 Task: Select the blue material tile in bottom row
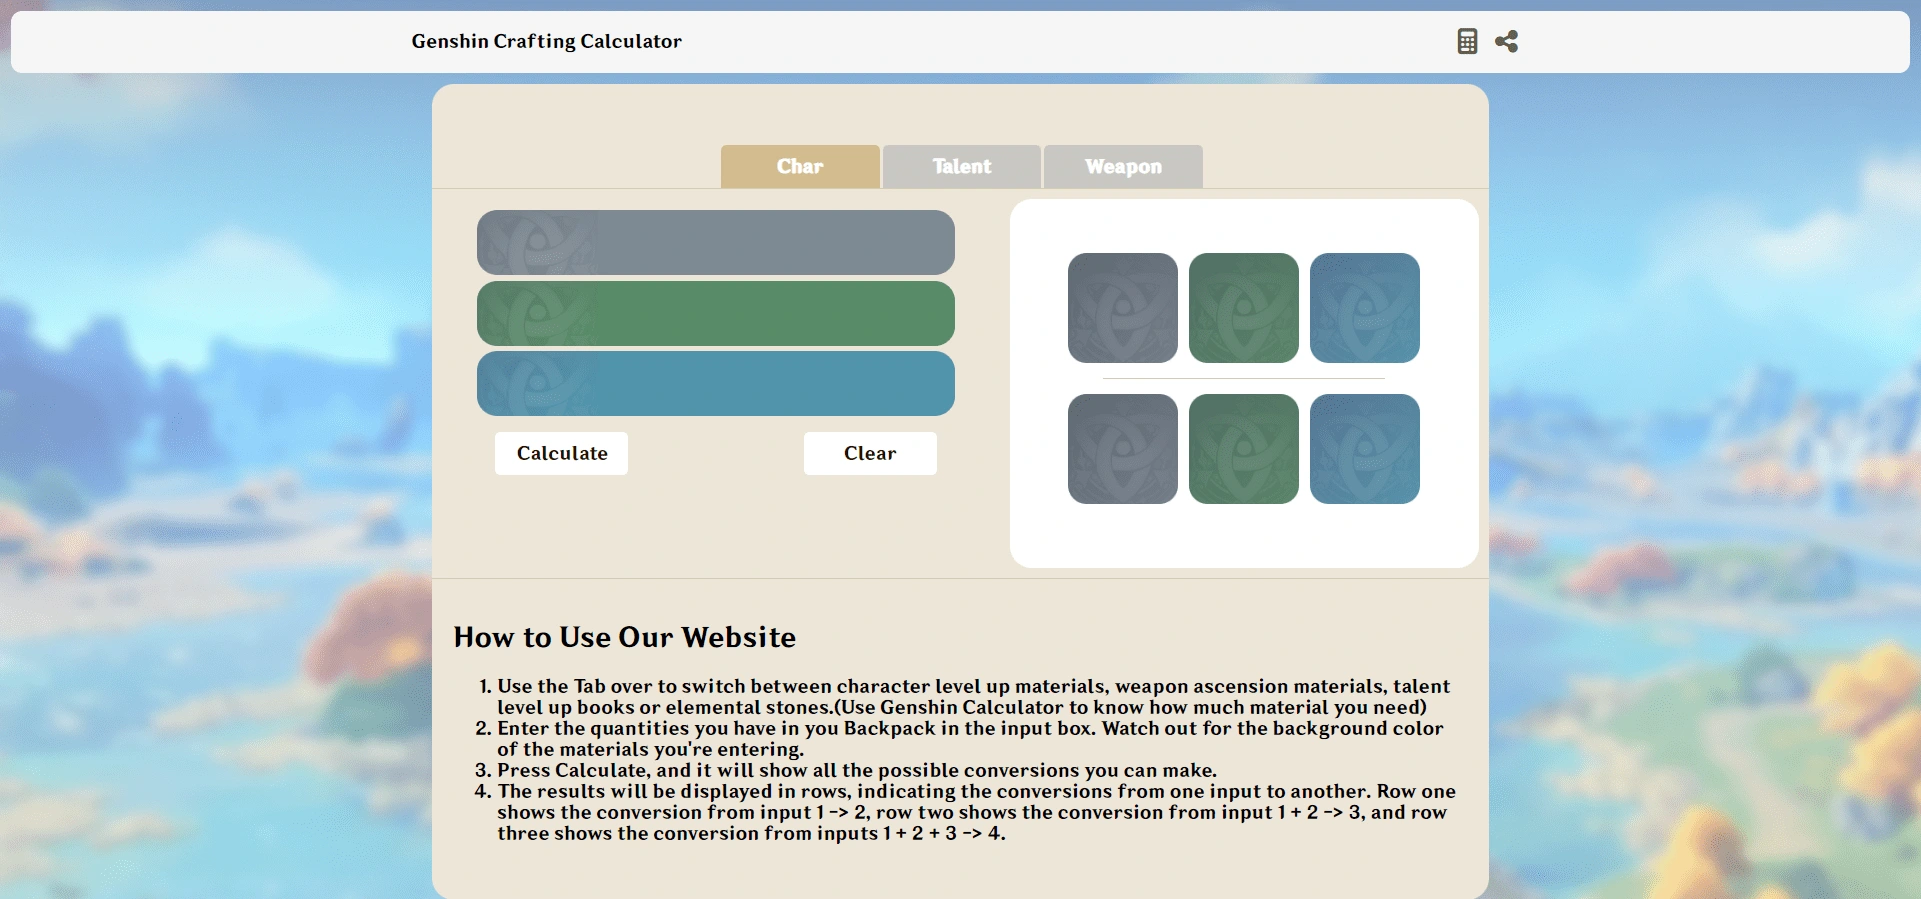coord(1365,449)
